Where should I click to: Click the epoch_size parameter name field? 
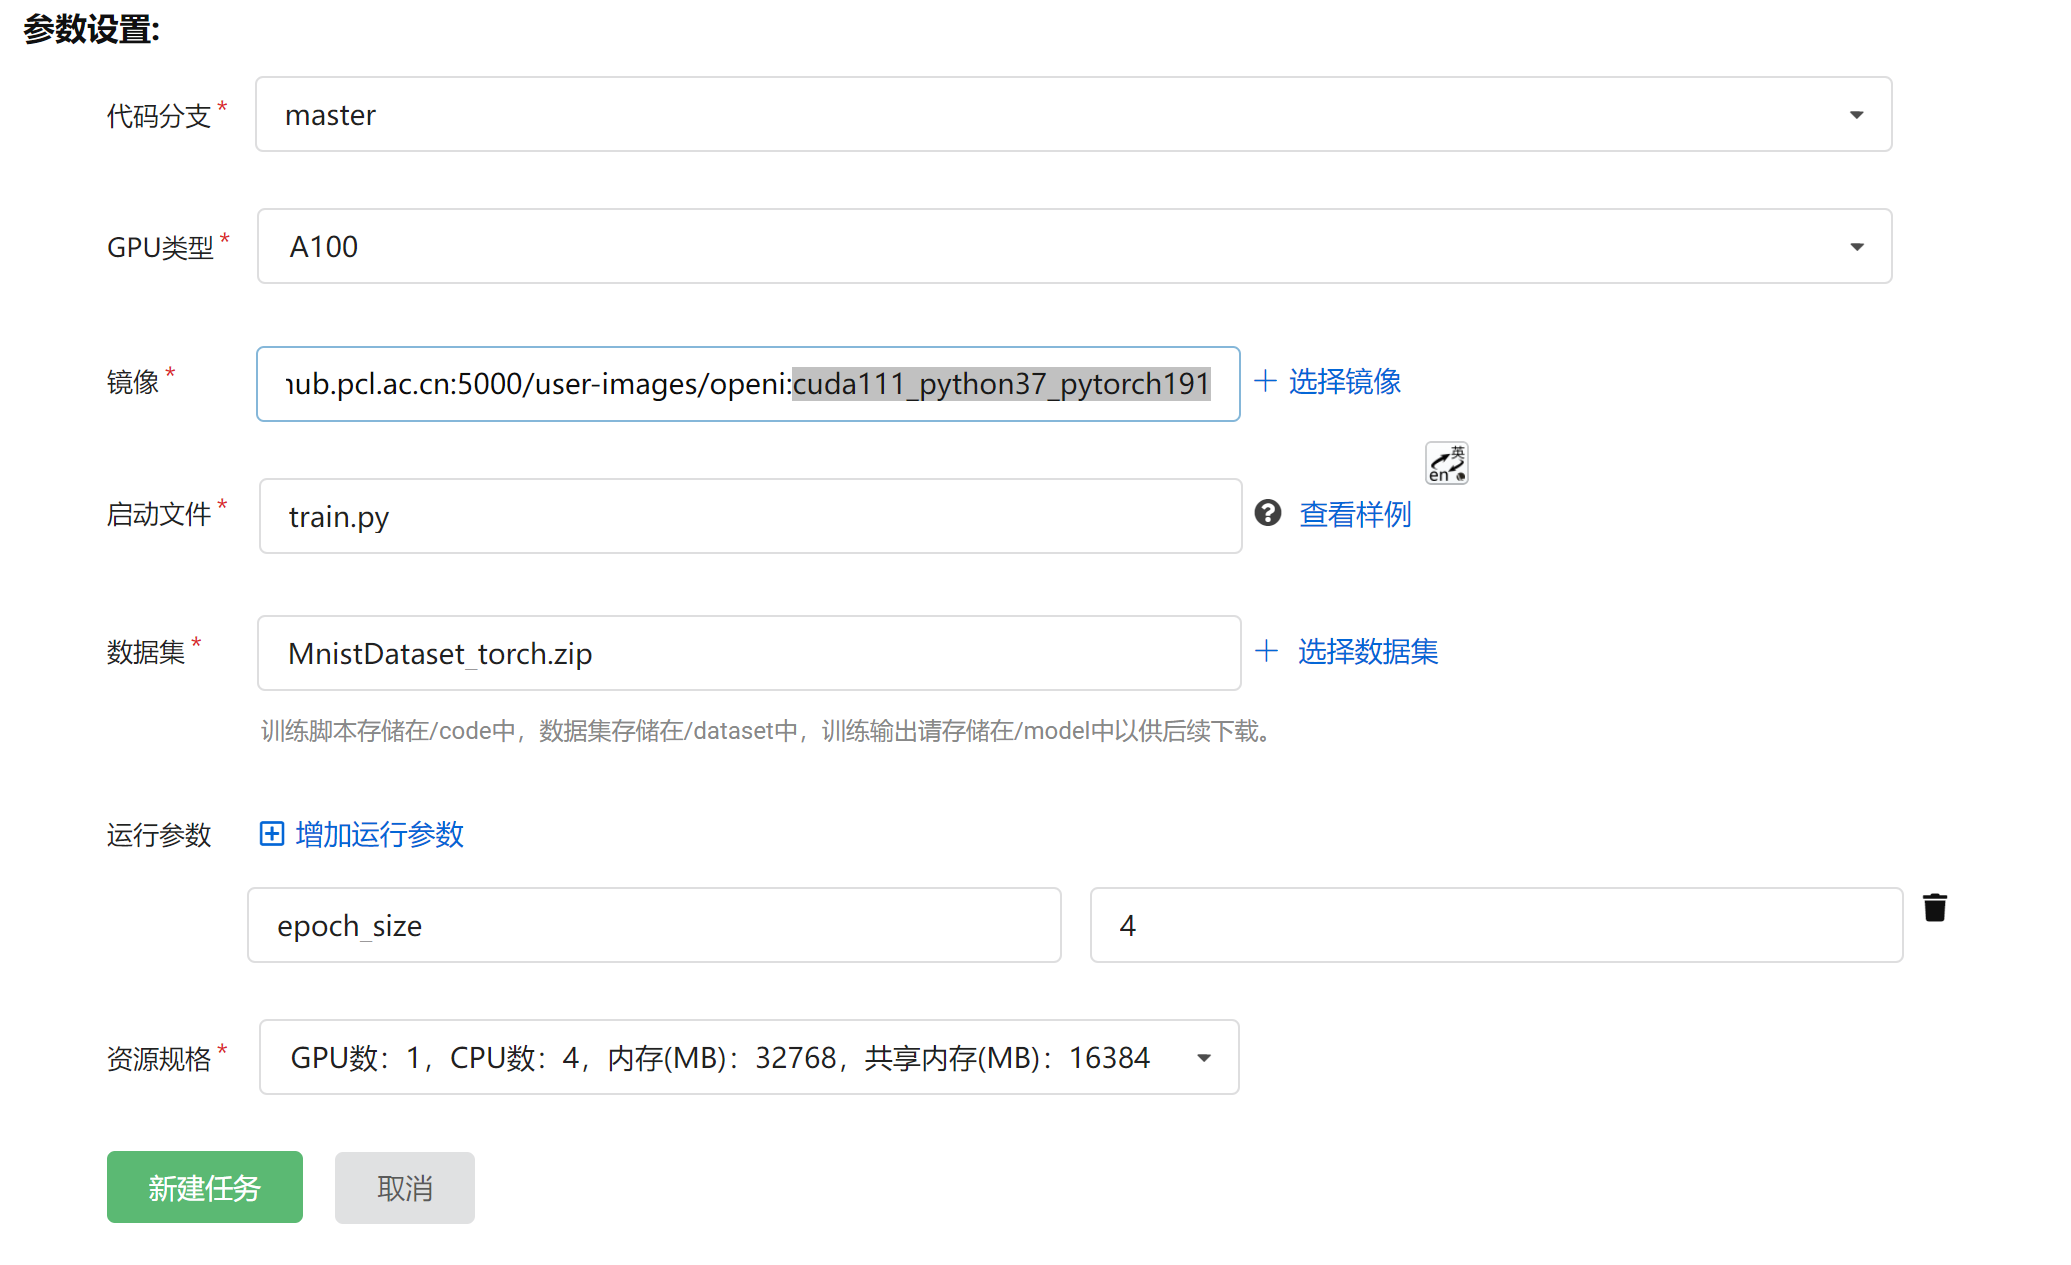pos(653,925)
